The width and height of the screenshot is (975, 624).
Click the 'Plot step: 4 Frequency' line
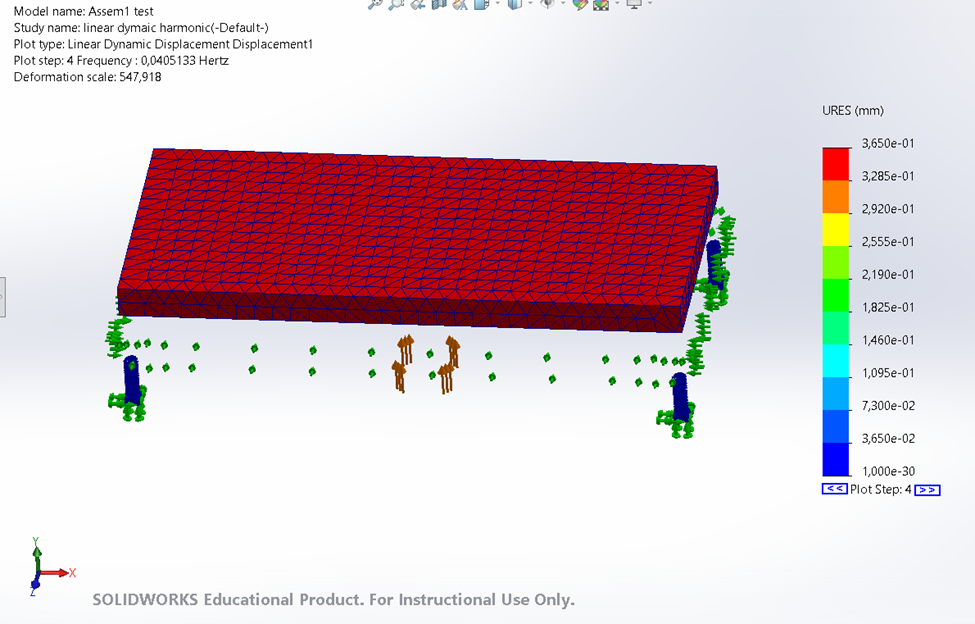coord(121,60)
